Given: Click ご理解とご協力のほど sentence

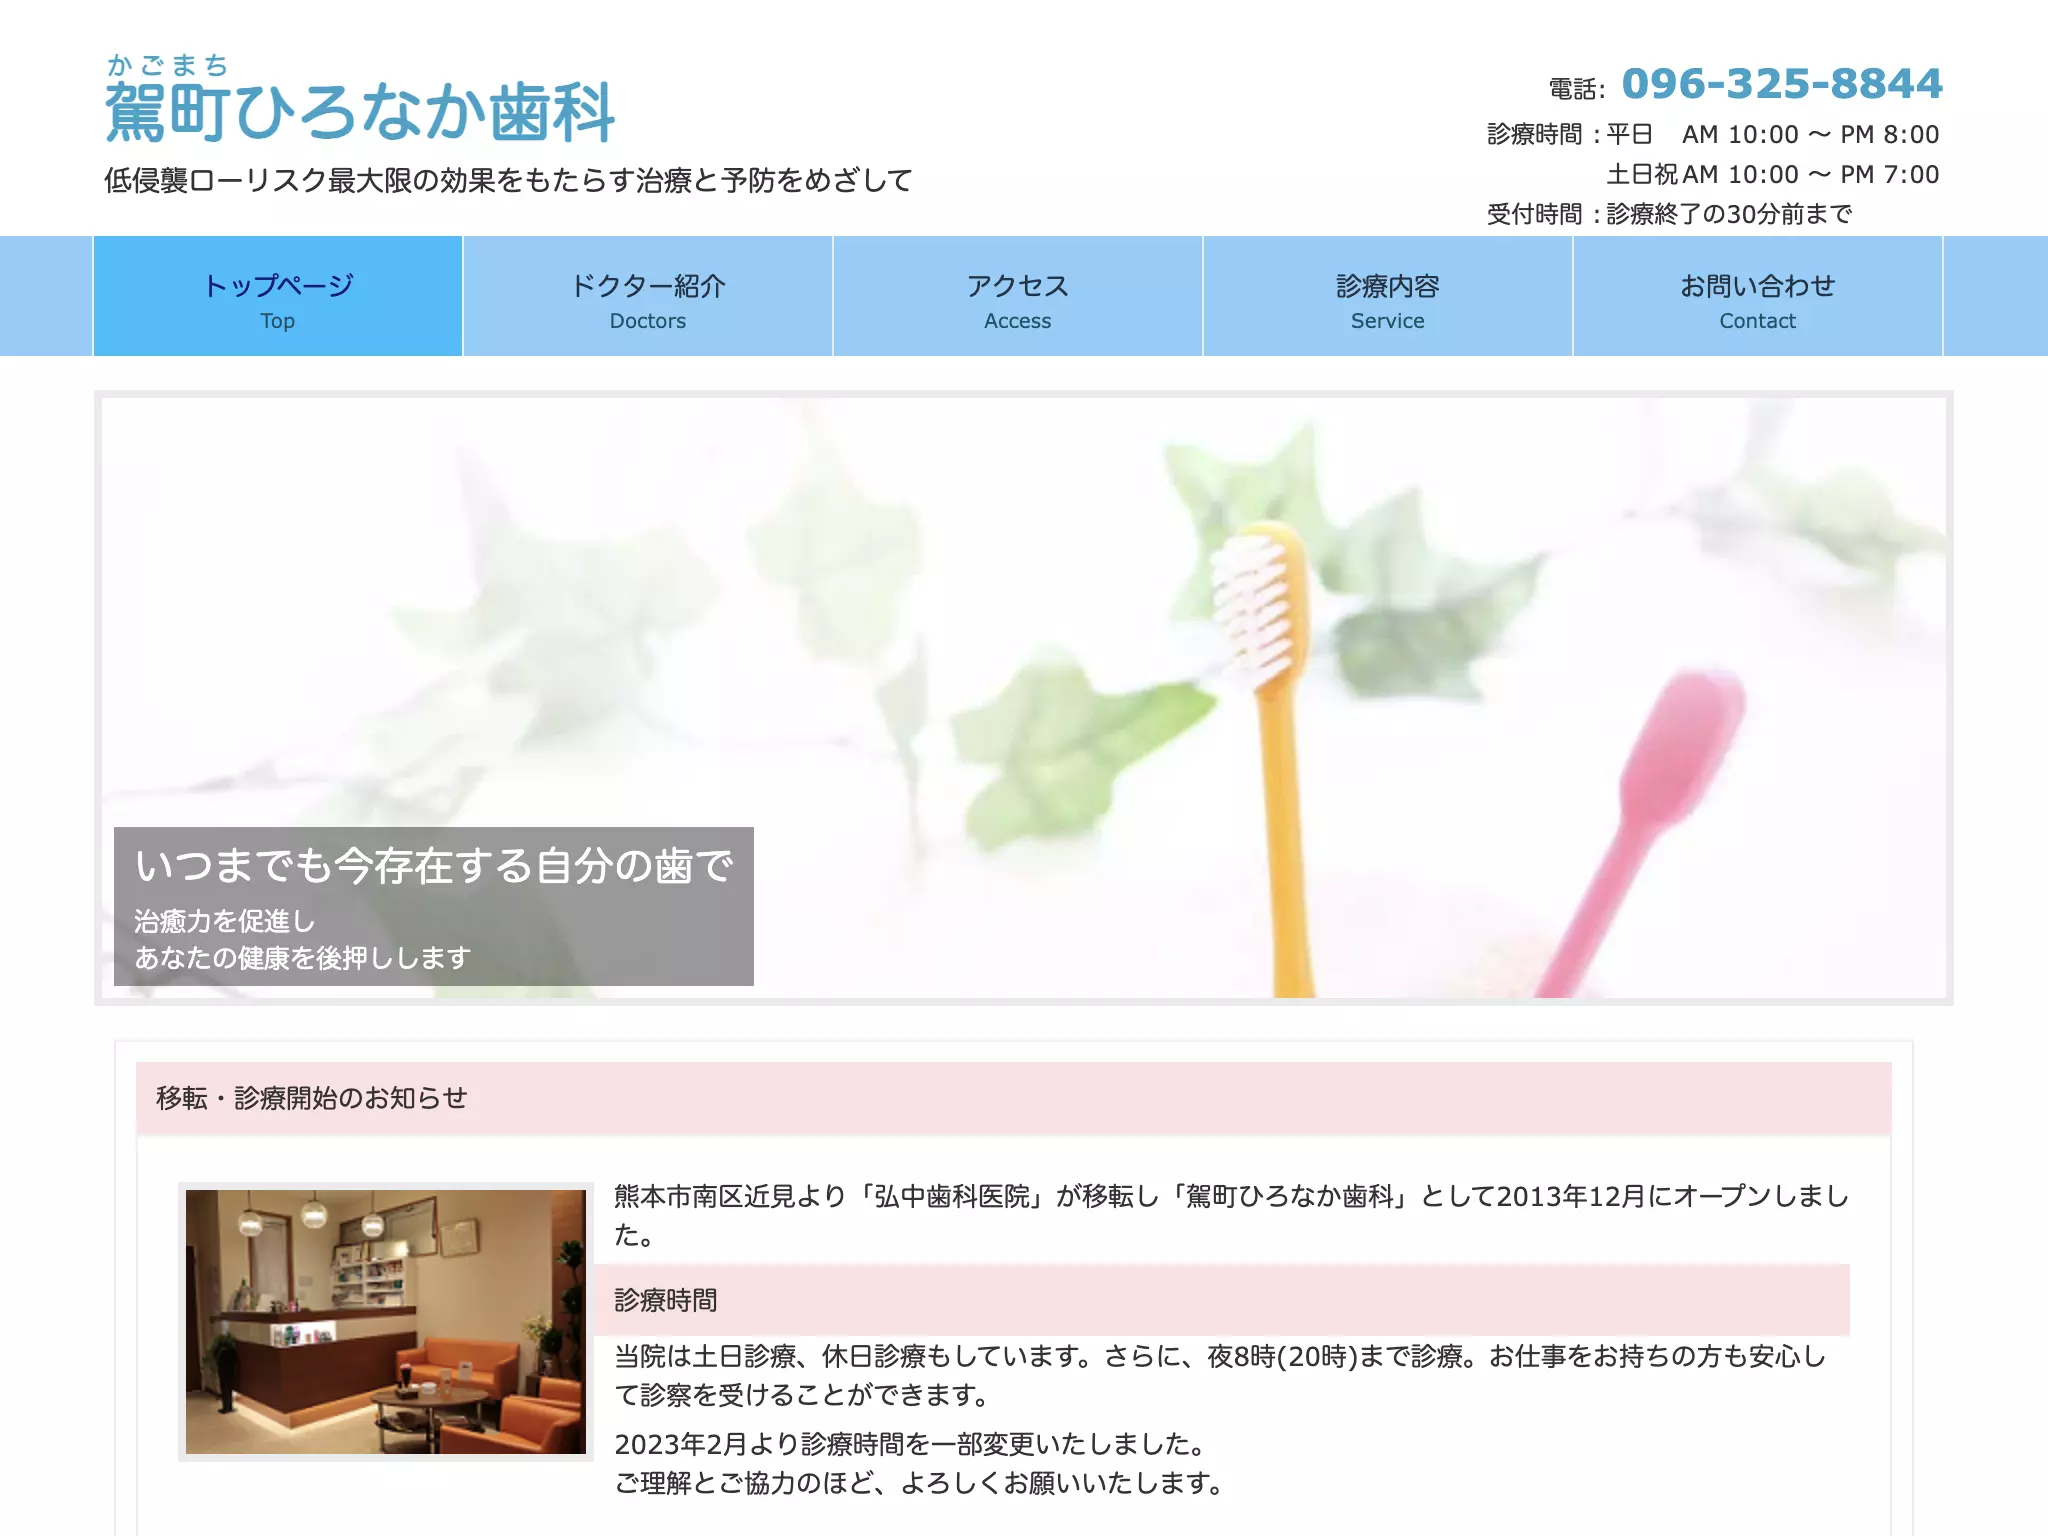Looking at the screenshot, I should 921,1483.
